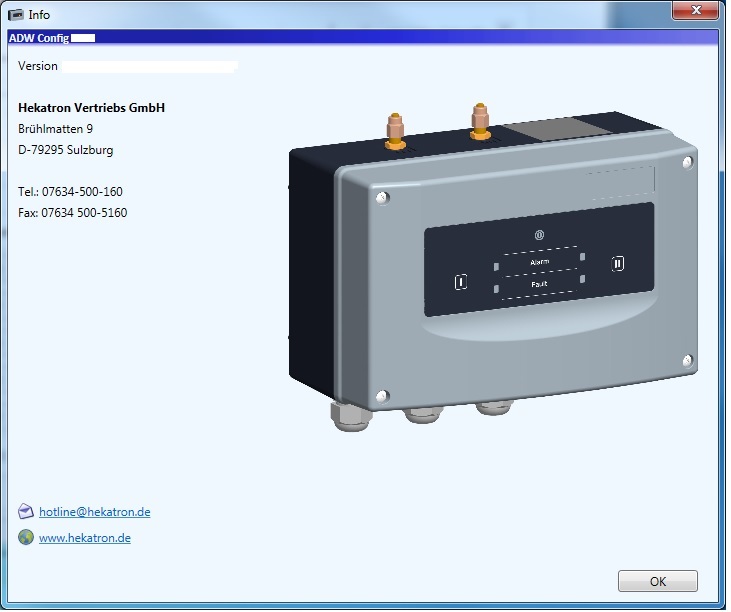
Task: Click the Tel.: 07634-500-160 line
Action: pyautogui.click(x=70, y=193)
